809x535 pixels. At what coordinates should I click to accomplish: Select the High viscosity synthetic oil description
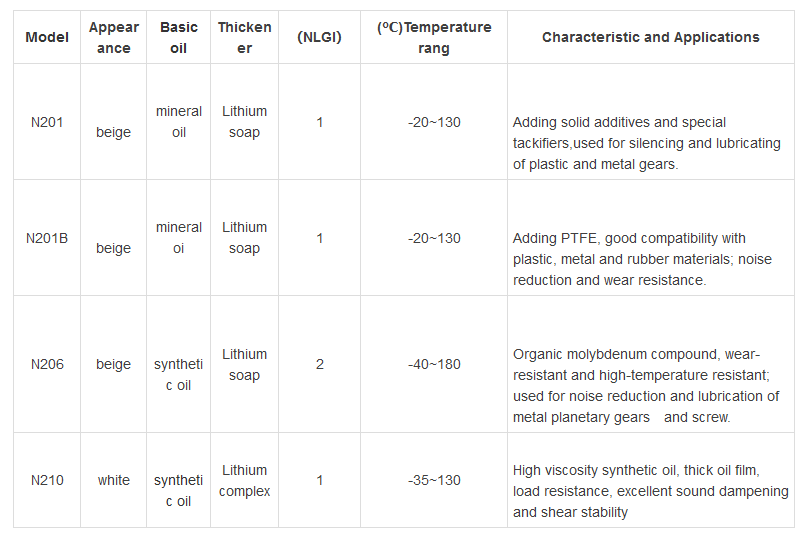(x=650, y=491)
